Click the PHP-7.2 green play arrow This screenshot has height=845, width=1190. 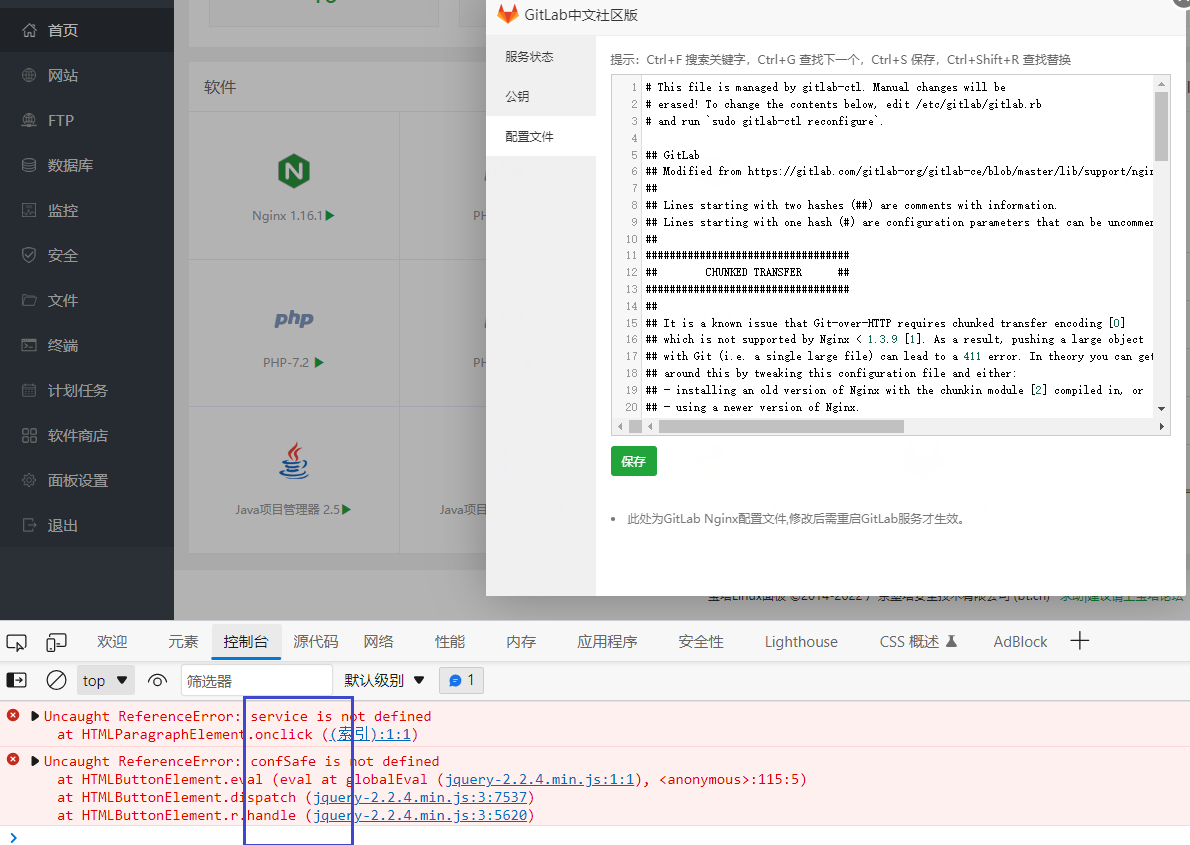[x=320, y=363]
